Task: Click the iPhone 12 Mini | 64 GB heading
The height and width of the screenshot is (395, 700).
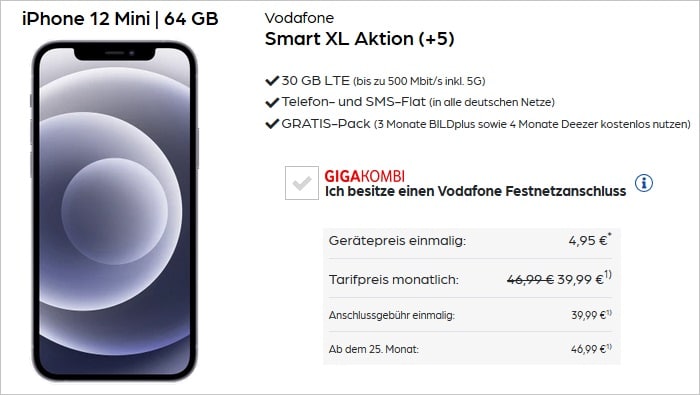Action: pyautogui.click(x=120, y=19)
